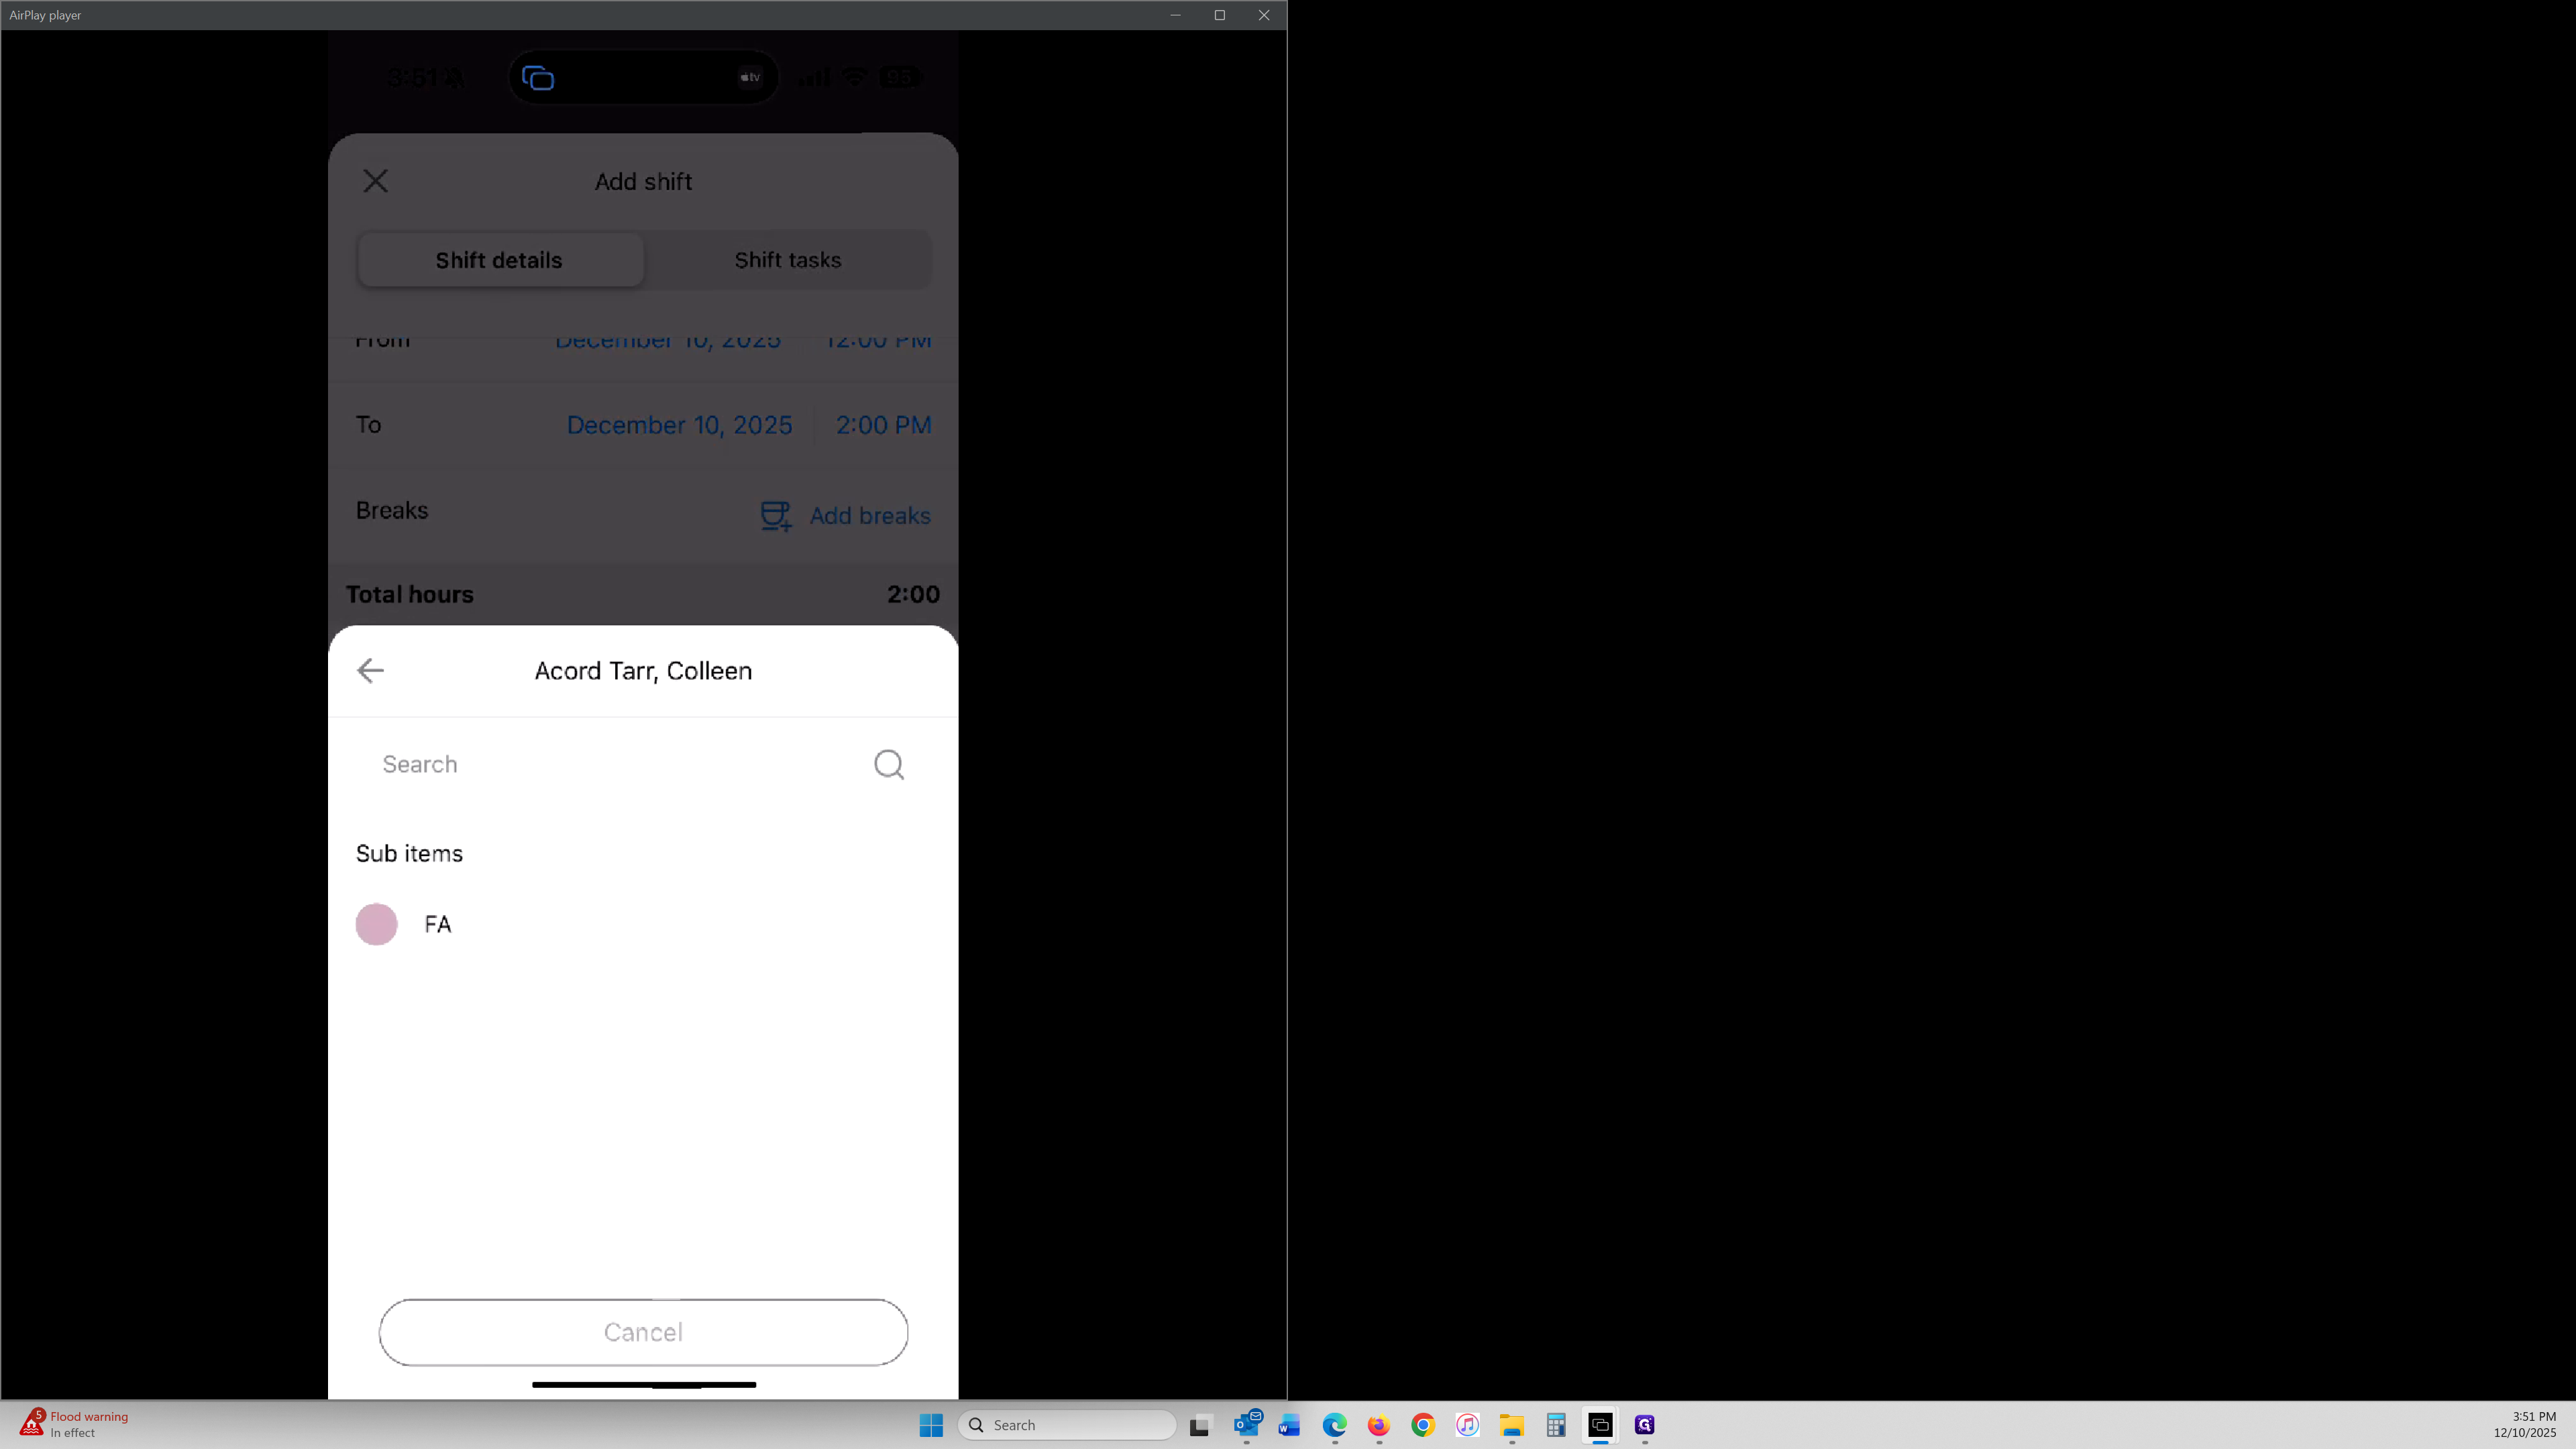
Task: Switch to the Shift tasks tab
Action: tap(787, 260)
